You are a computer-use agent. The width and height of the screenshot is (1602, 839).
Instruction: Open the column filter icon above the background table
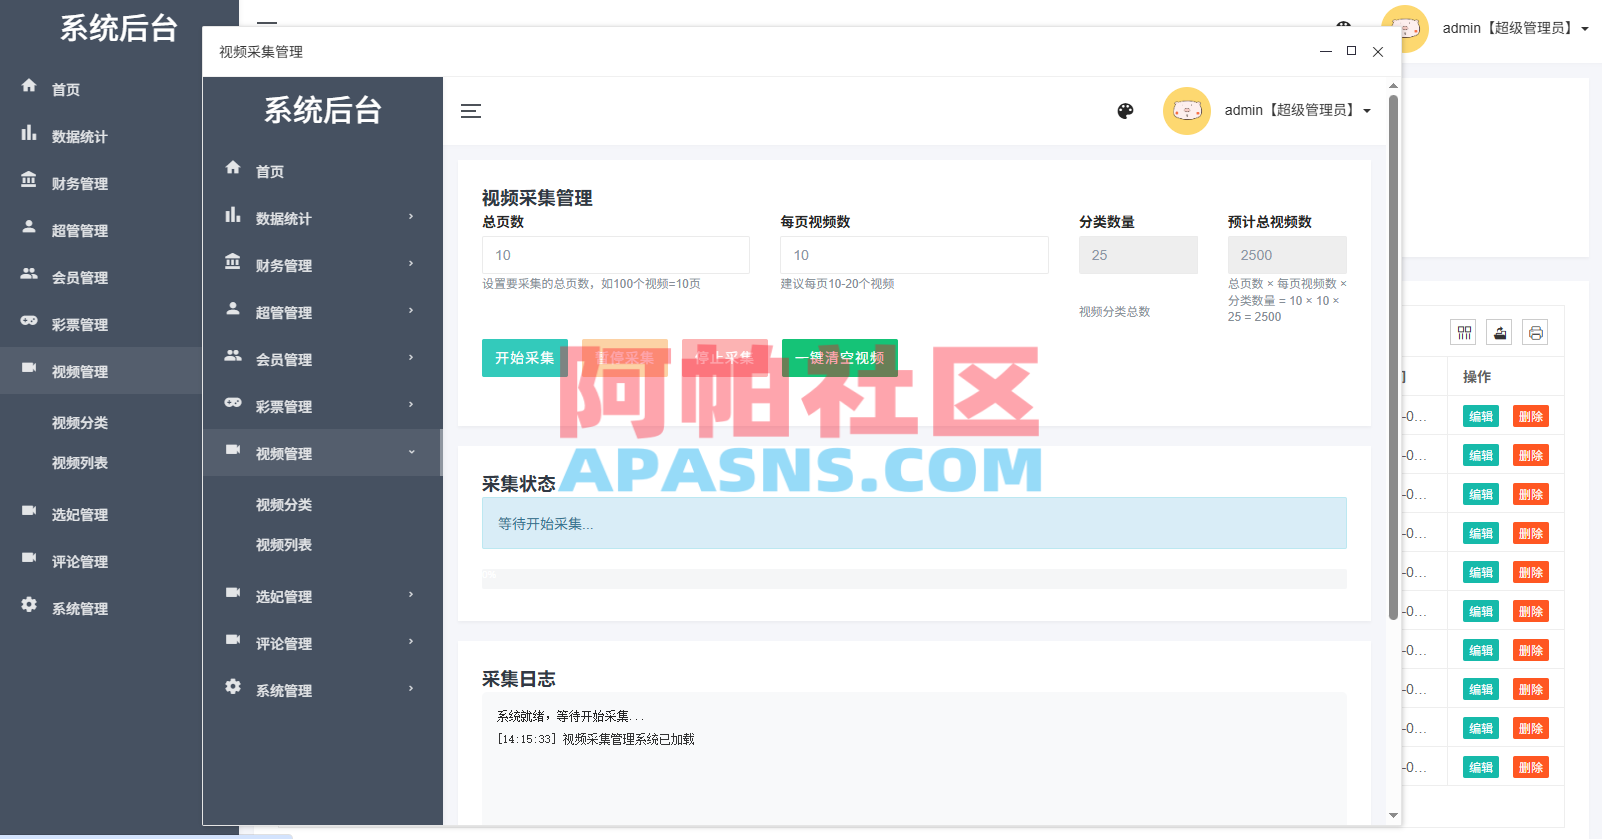coord(1464,333)
